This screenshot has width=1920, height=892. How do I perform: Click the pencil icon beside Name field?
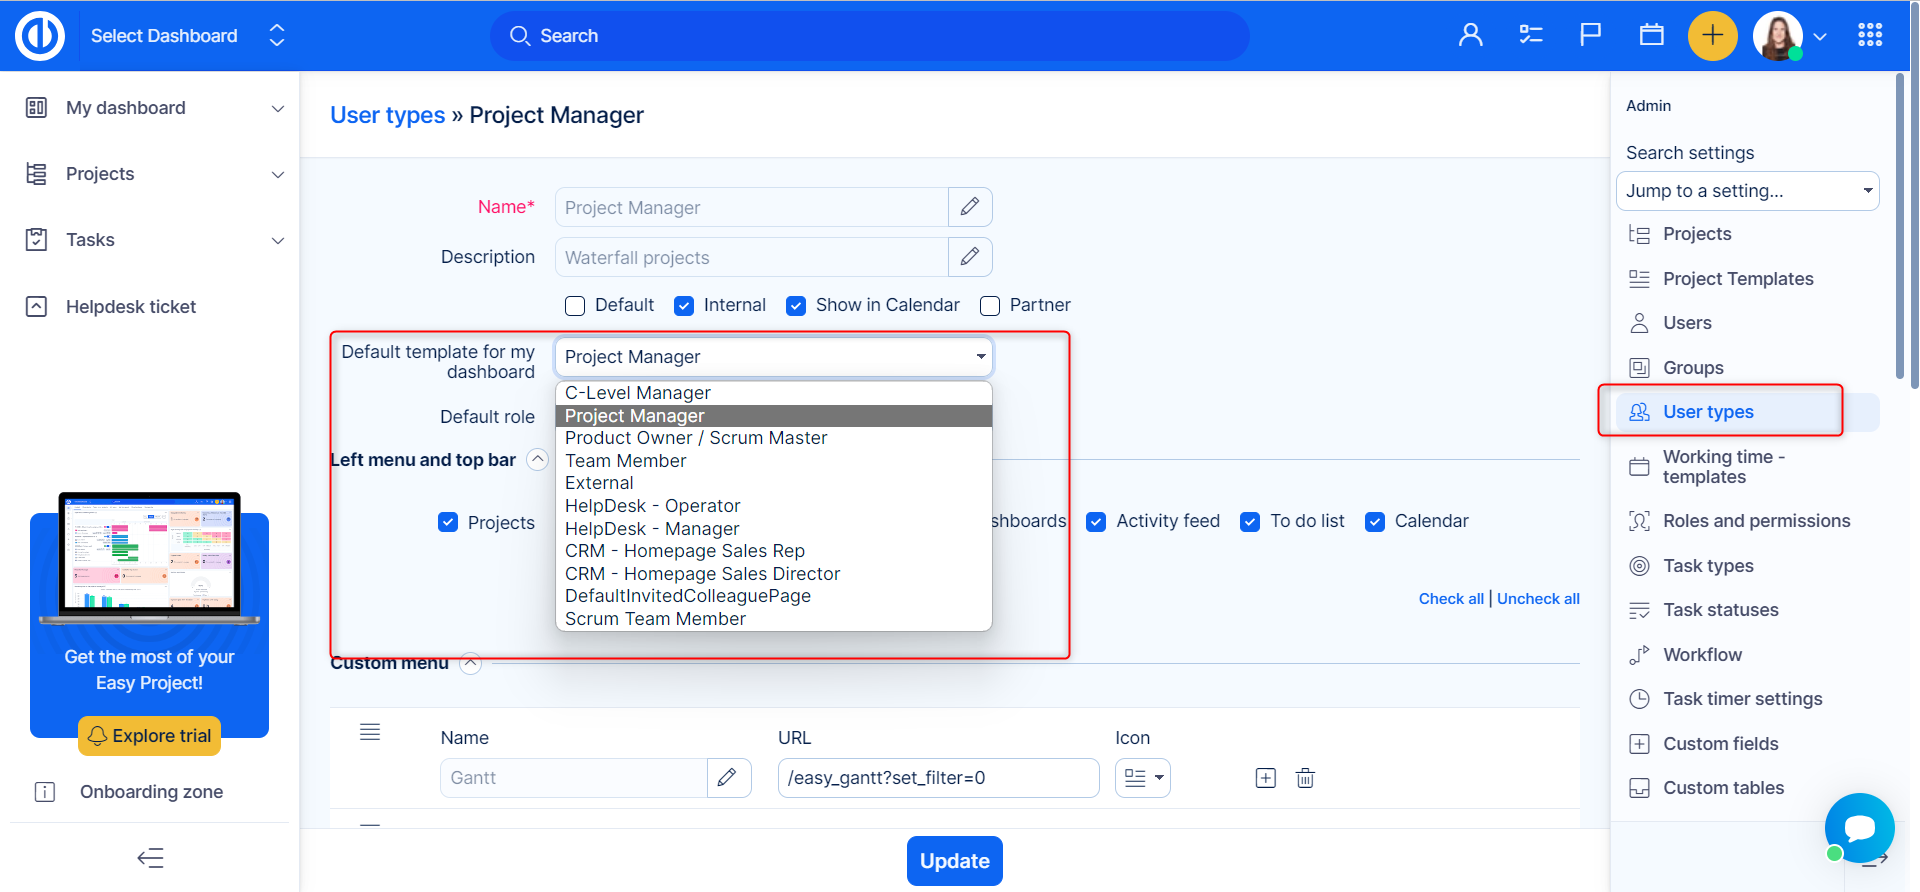tap(969, 207)
